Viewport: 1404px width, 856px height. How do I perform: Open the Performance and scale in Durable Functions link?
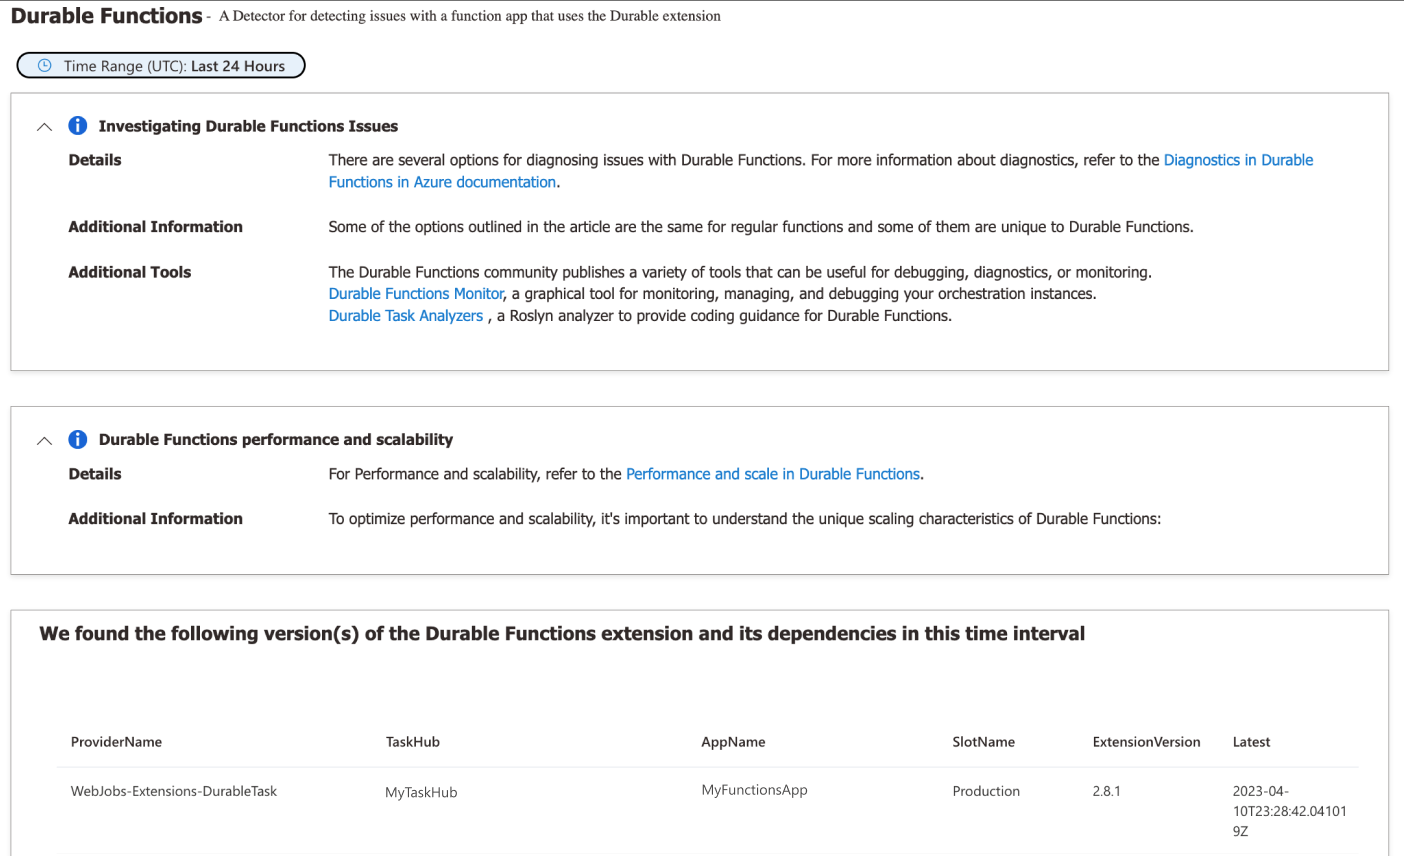[772, 473]
